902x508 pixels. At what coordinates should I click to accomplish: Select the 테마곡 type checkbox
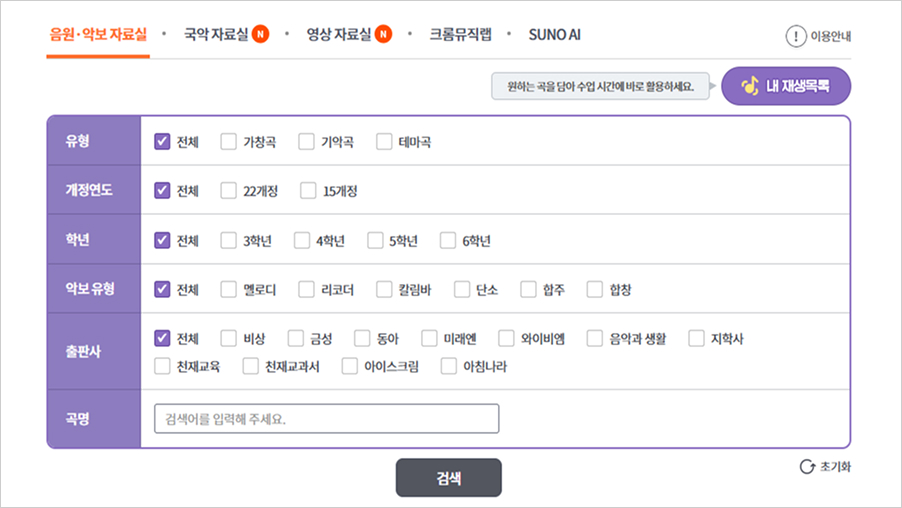click(385, 142)
